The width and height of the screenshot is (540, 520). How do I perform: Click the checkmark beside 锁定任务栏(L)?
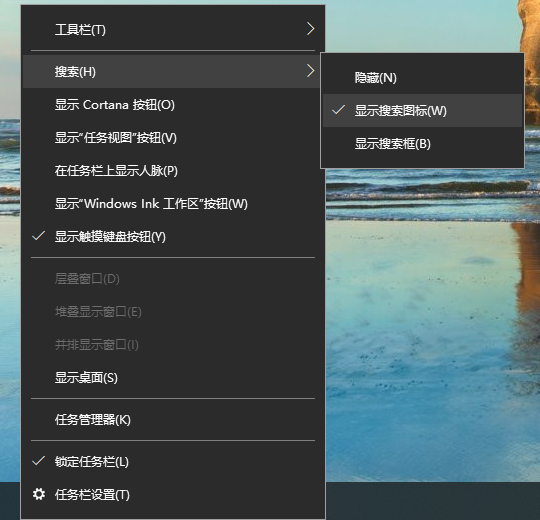click(x=39, y=461)
